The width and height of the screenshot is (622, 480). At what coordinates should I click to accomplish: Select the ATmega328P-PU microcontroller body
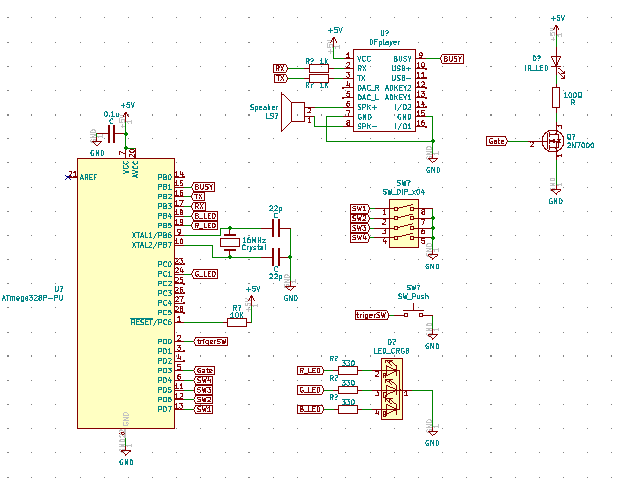(125, 292)
